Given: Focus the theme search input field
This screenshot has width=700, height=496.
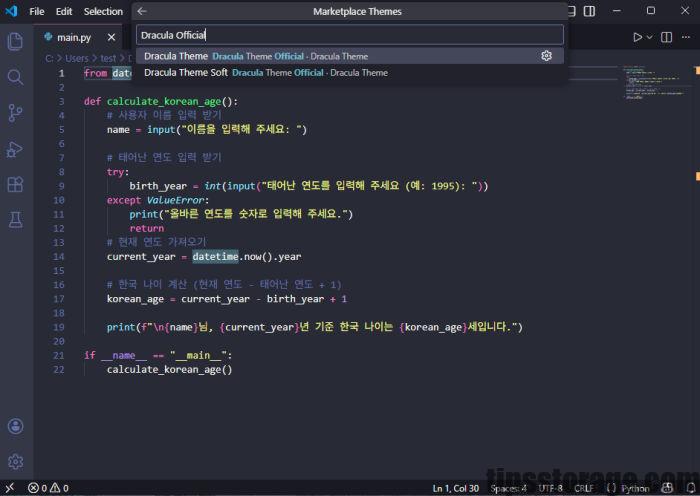Looking at the screenshot, I should point(350,35).
